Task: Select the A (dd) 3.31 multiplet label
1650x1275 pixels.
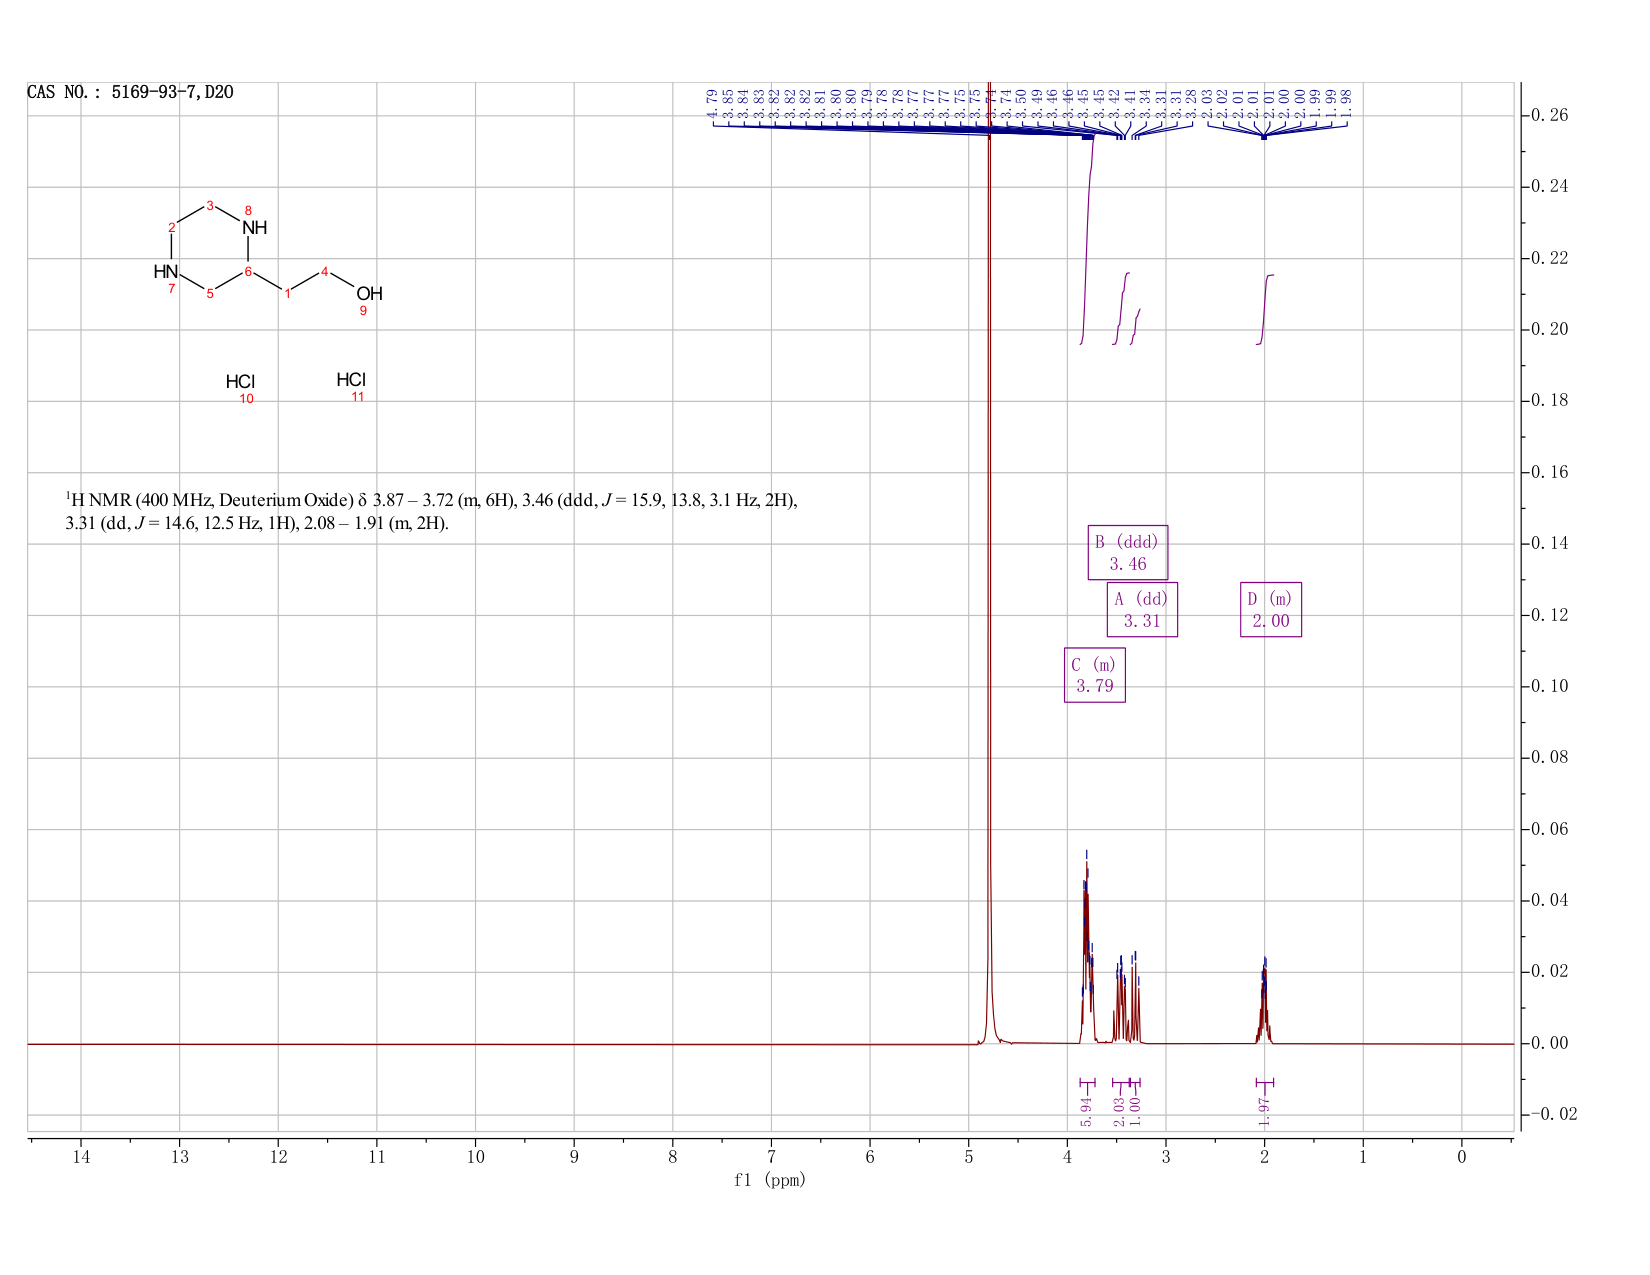Action: point(1142,609)
